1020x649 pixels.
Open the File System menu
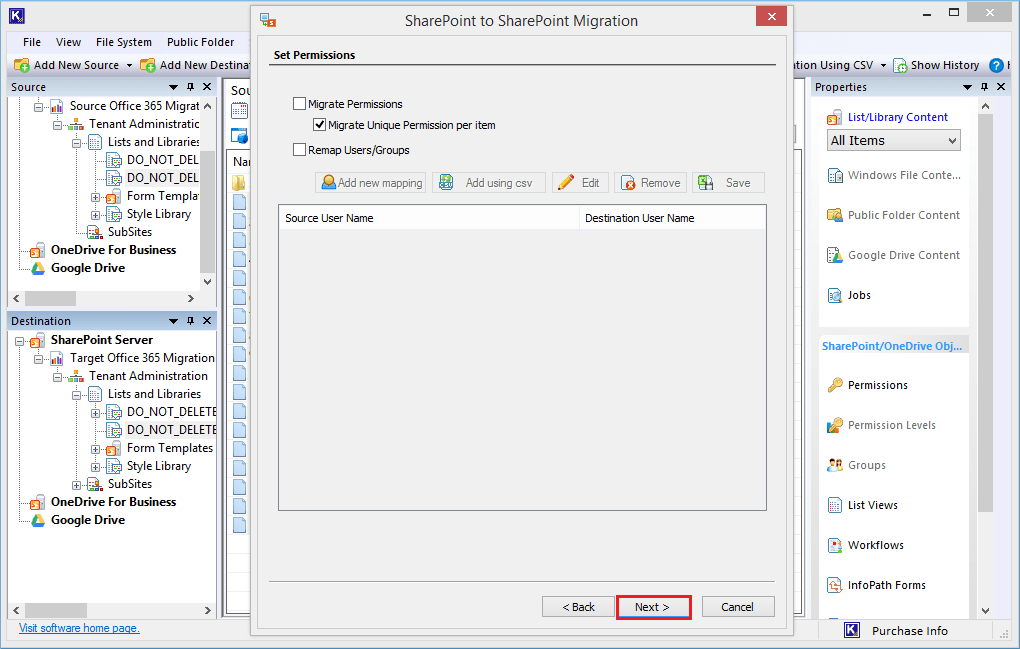click(124, 42)
